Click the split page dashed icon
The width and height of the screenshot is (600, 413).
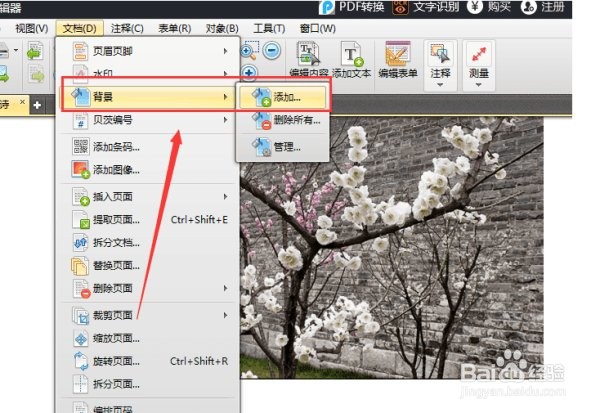[81, 384]
